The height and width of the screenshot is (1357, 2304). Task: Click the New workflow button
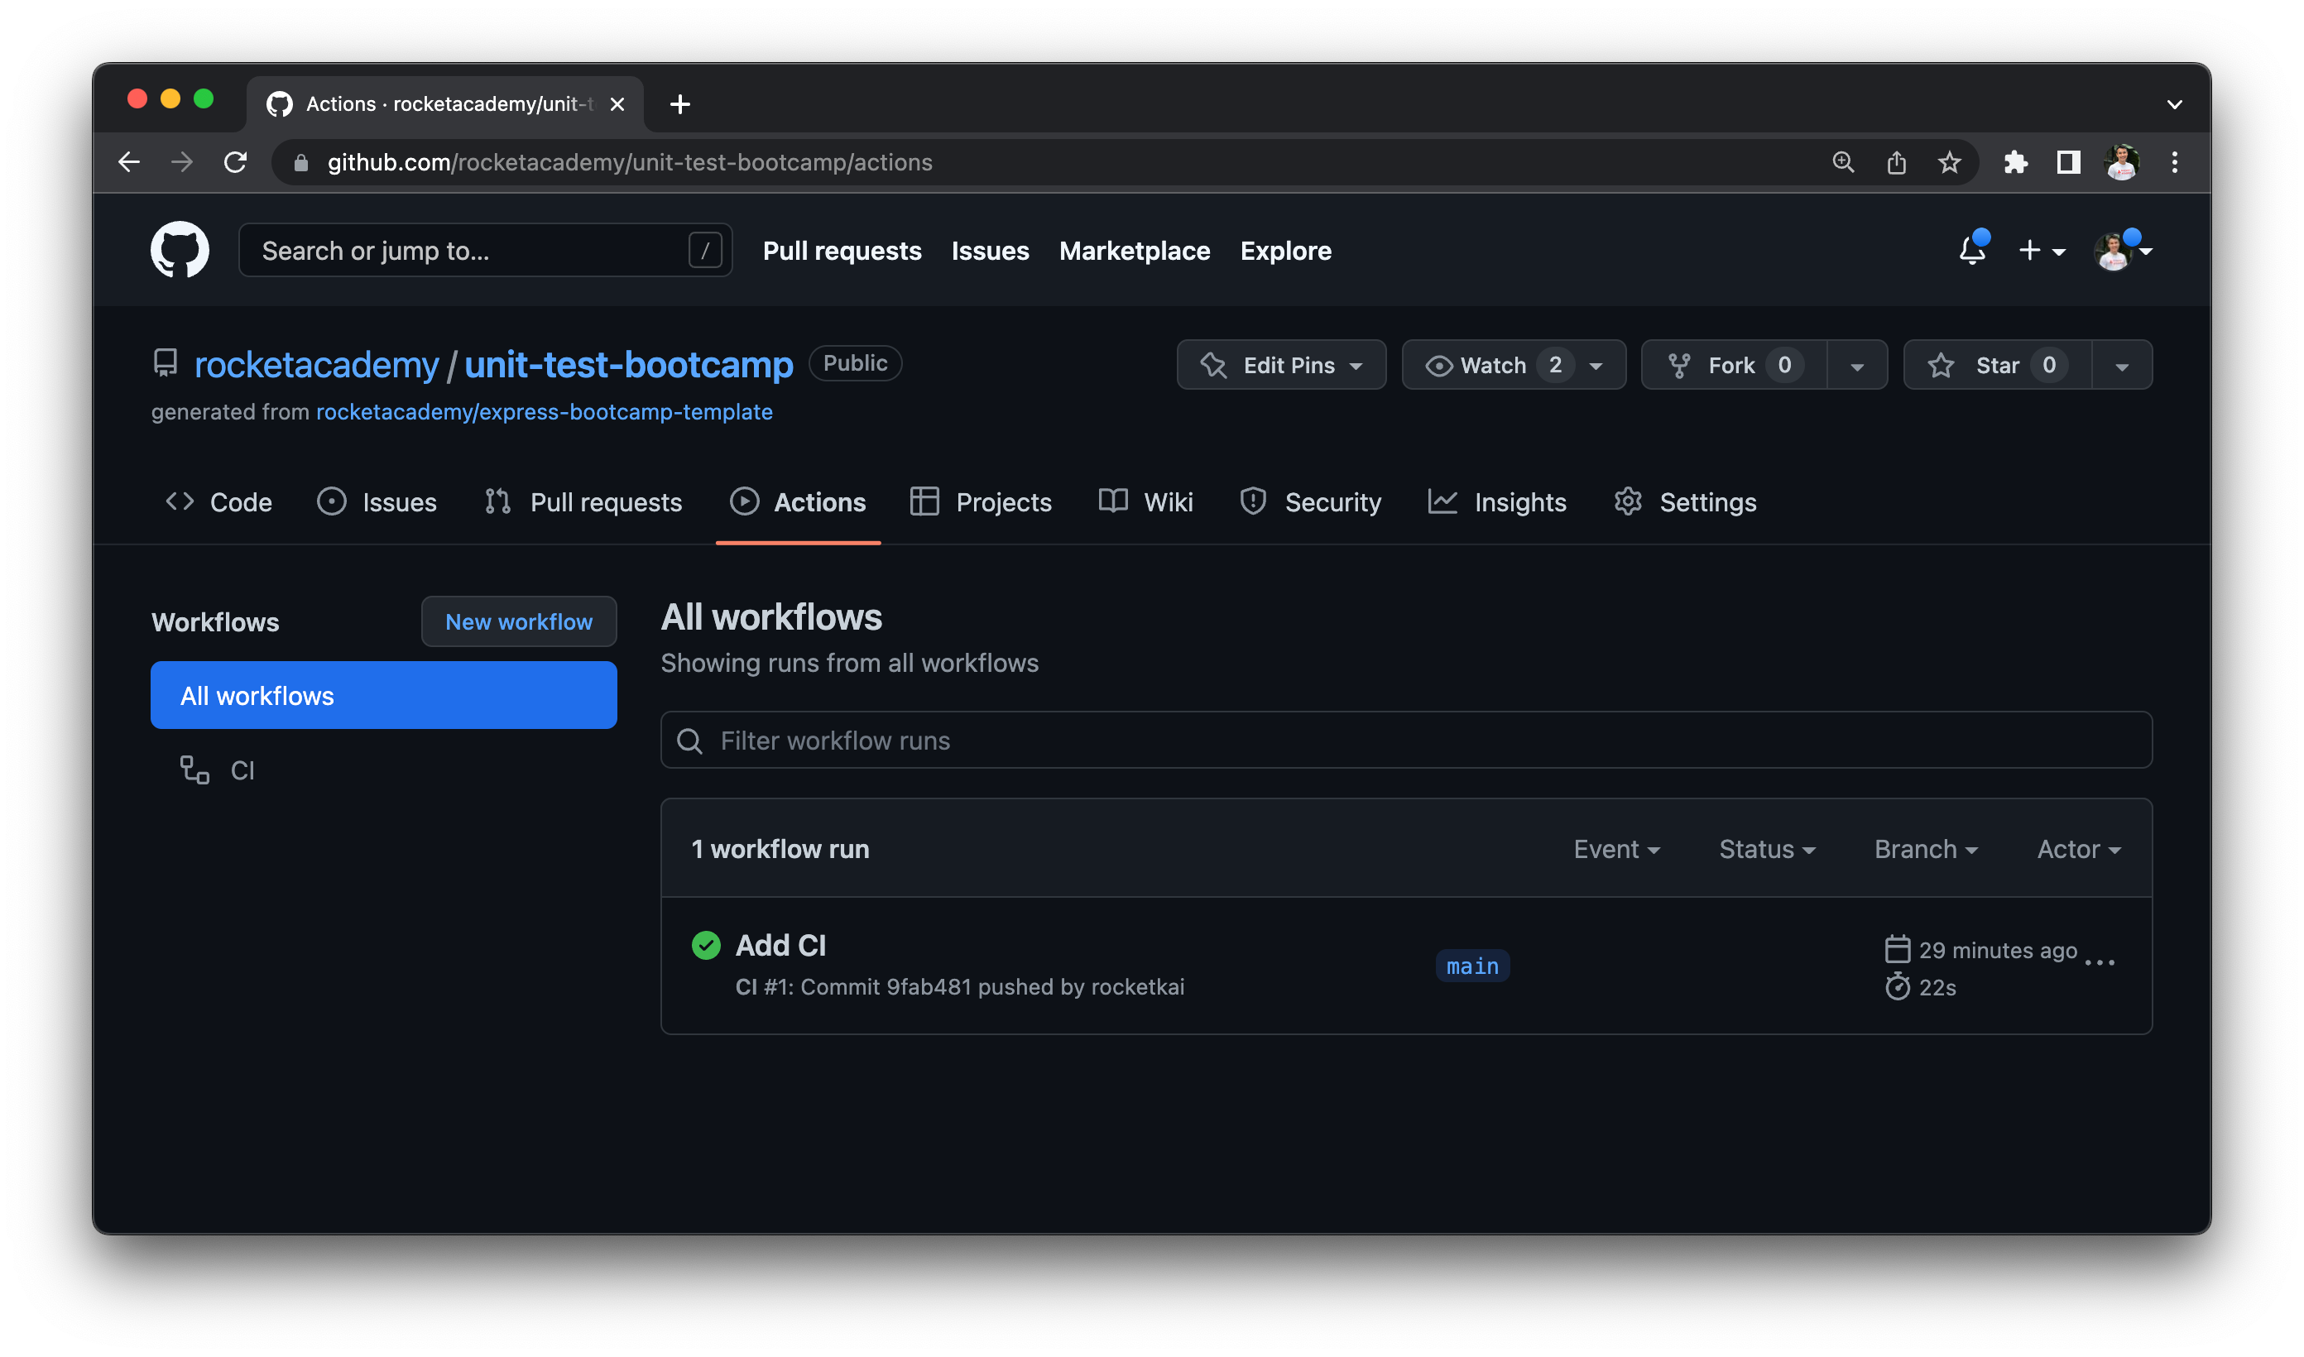coord(518,622)
